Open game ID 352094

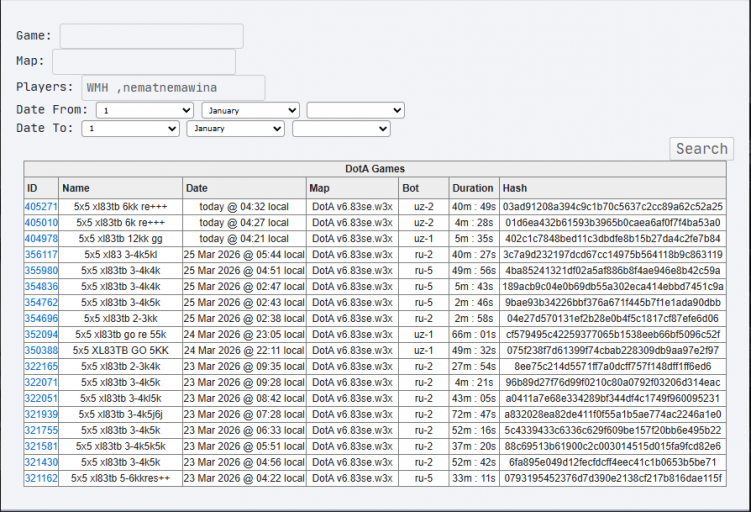coord(41,334)
